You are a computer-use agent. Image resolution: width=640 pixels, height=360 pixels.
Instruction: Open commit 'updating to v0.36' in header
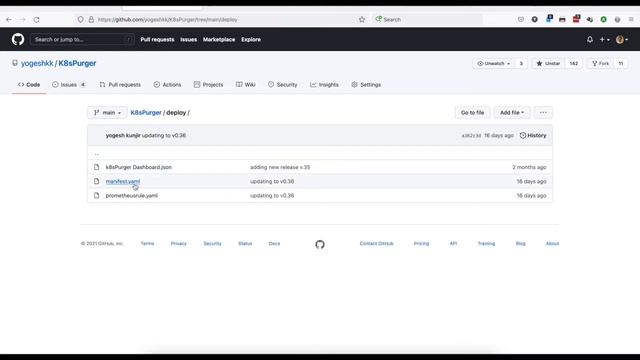(164, 136)
